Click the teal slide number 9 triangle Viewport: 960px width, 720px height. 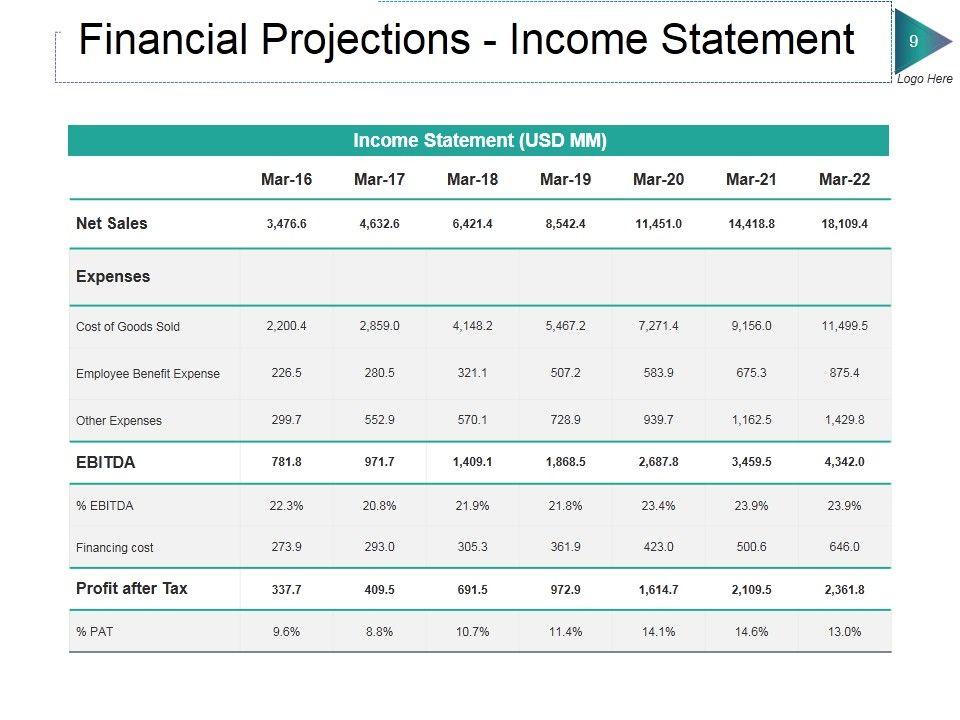(x=915, y=41)
